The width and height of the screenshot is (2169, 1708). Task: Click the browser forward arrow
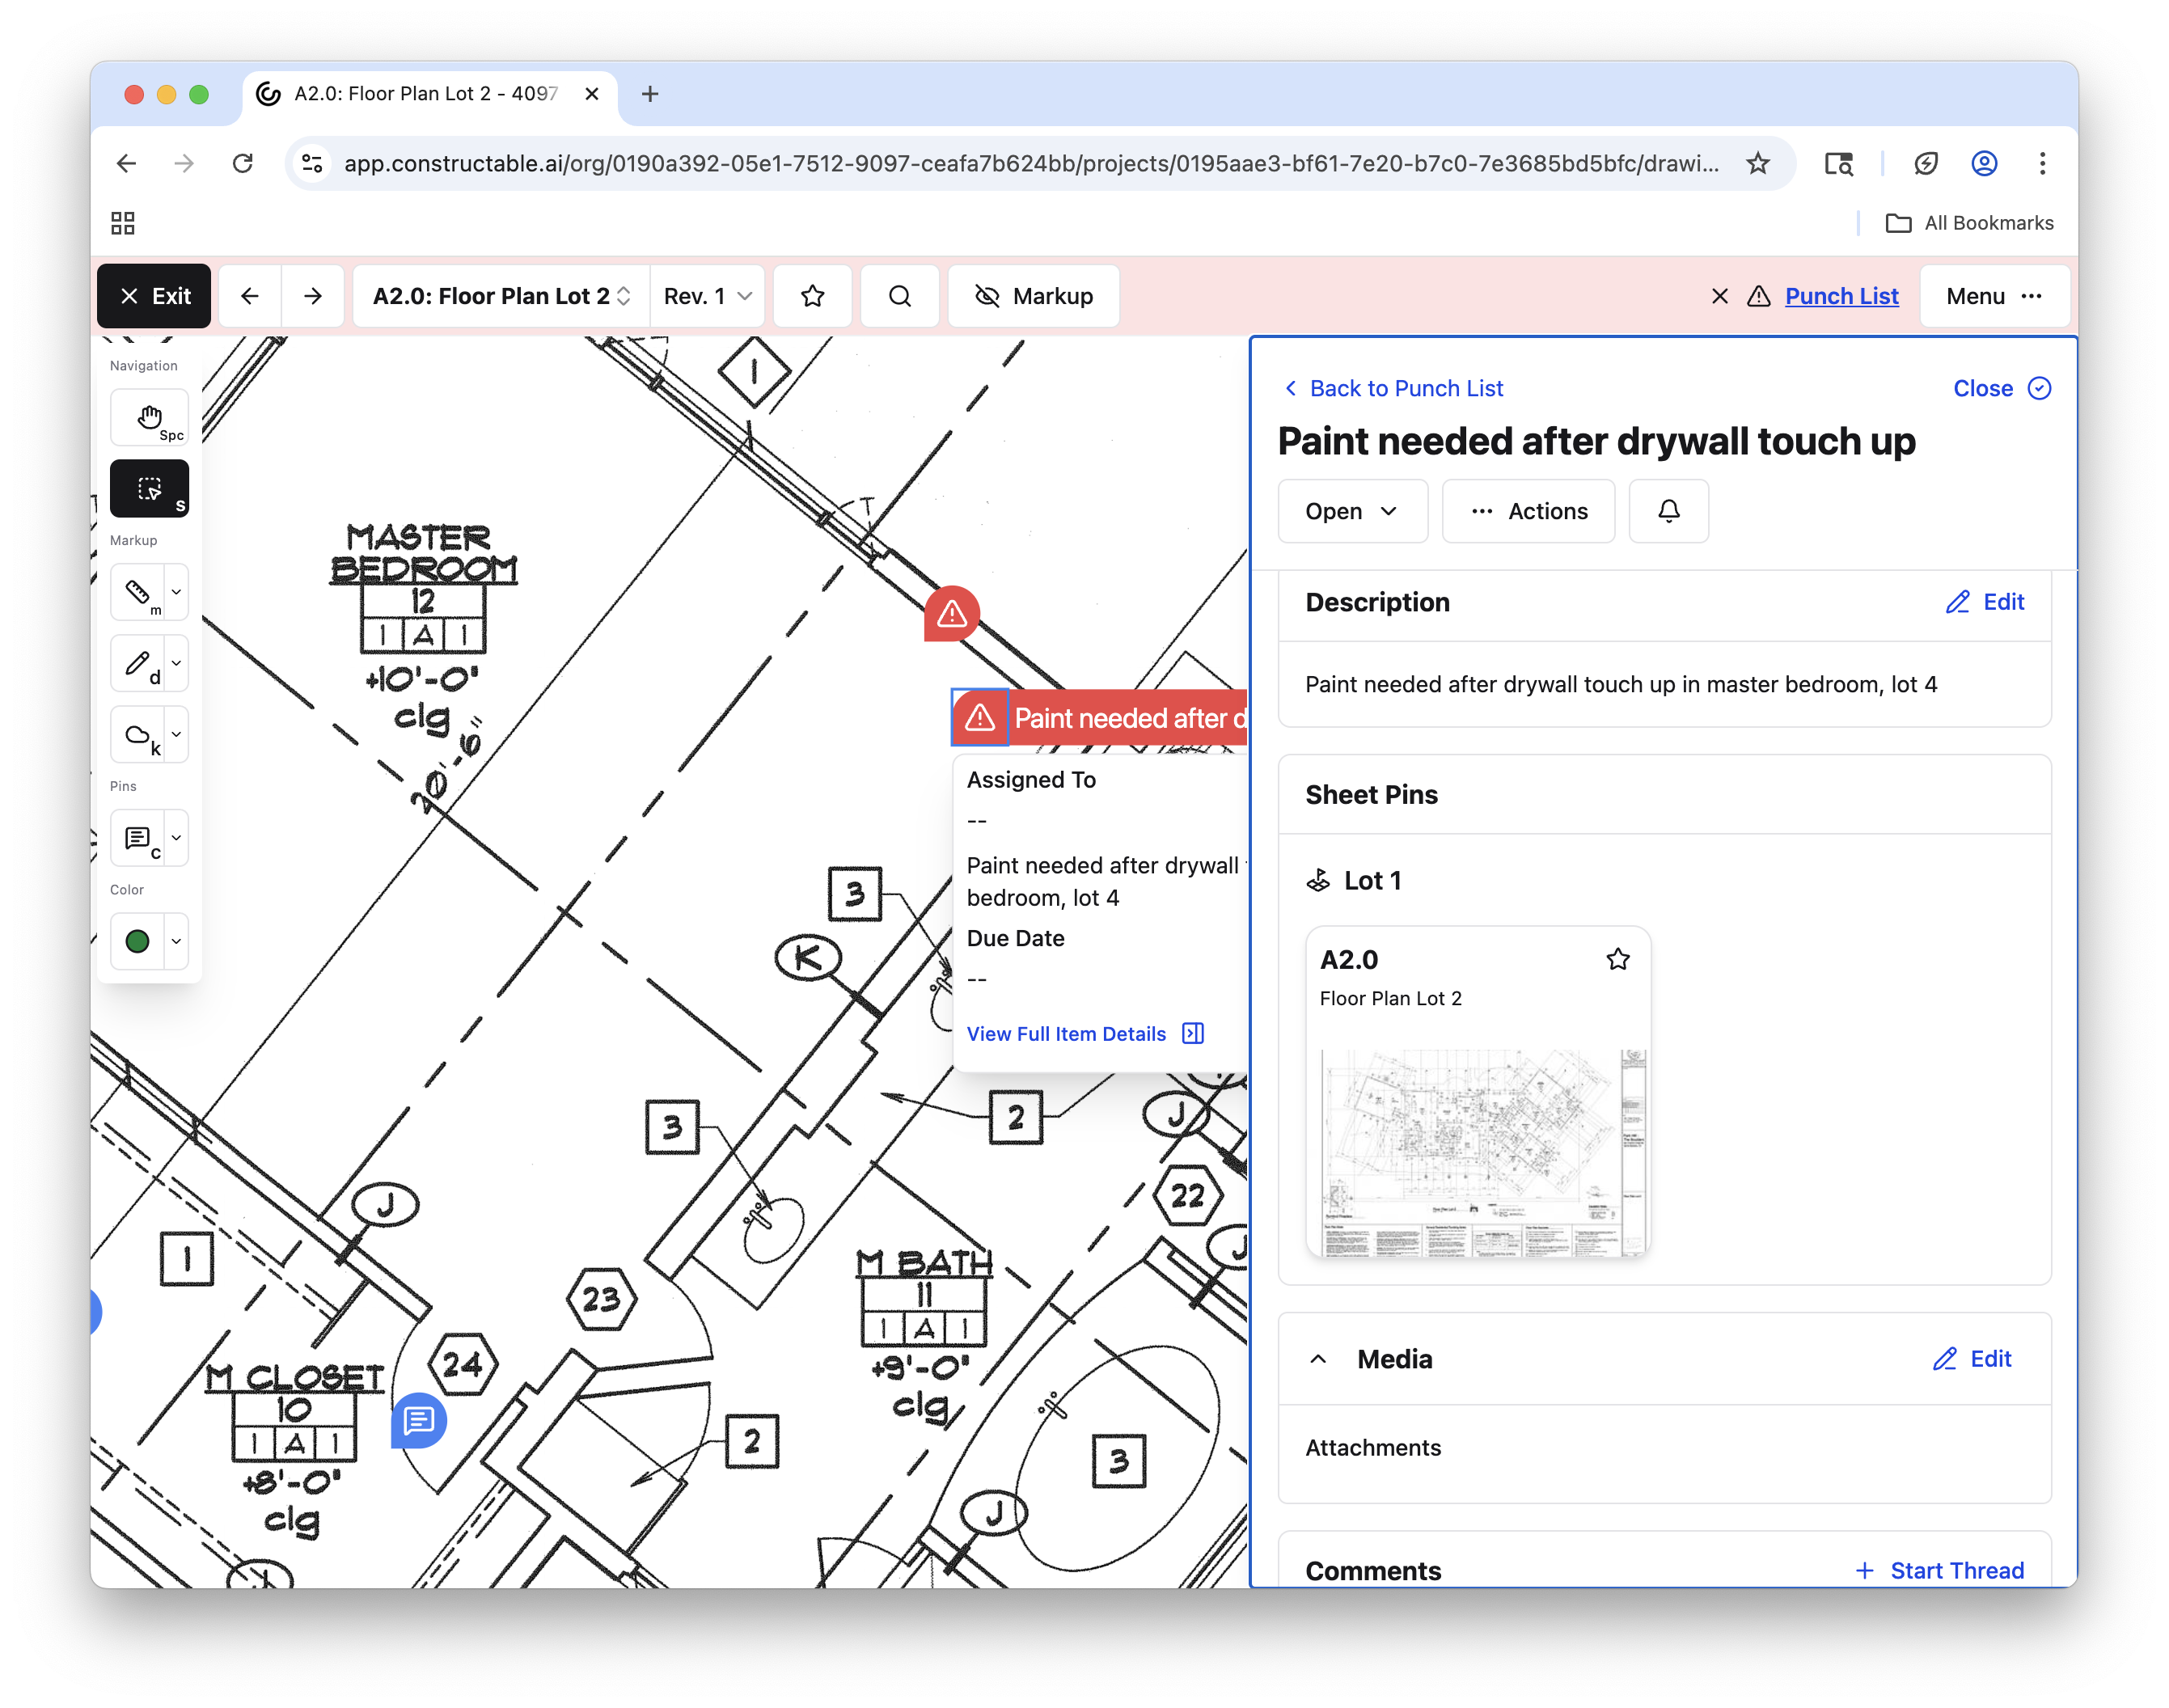coord(184,163)
